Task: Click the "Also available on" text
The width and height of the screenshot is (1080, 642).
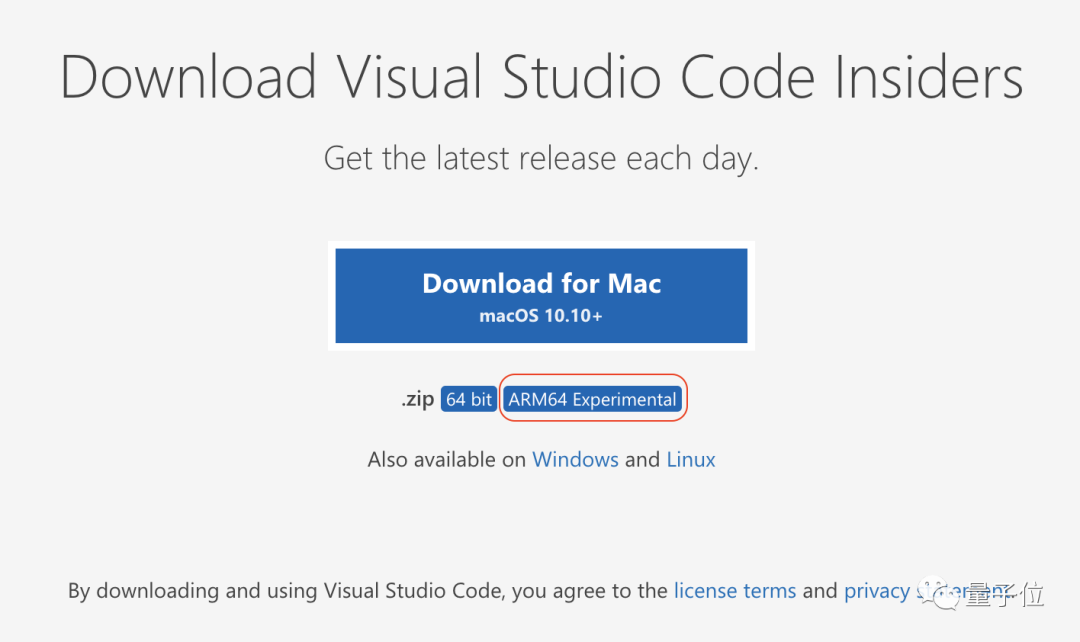Action: coord(447,460)
